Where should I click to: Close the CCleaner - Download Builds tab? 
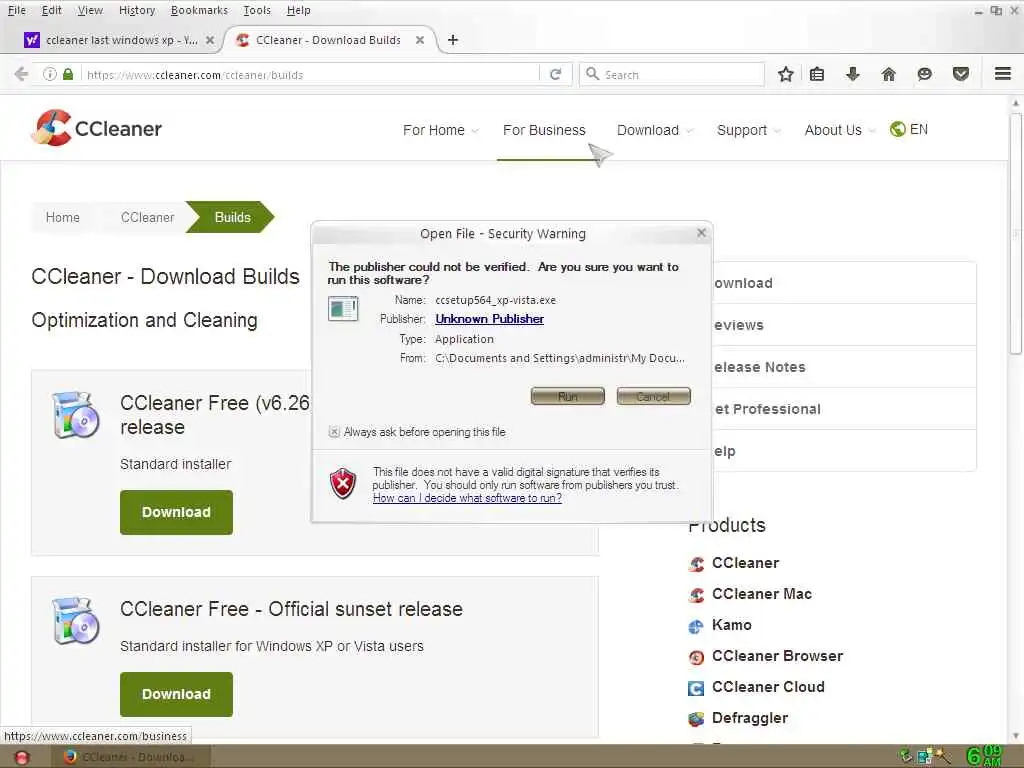pyautogui.click(x=420, y=40)
